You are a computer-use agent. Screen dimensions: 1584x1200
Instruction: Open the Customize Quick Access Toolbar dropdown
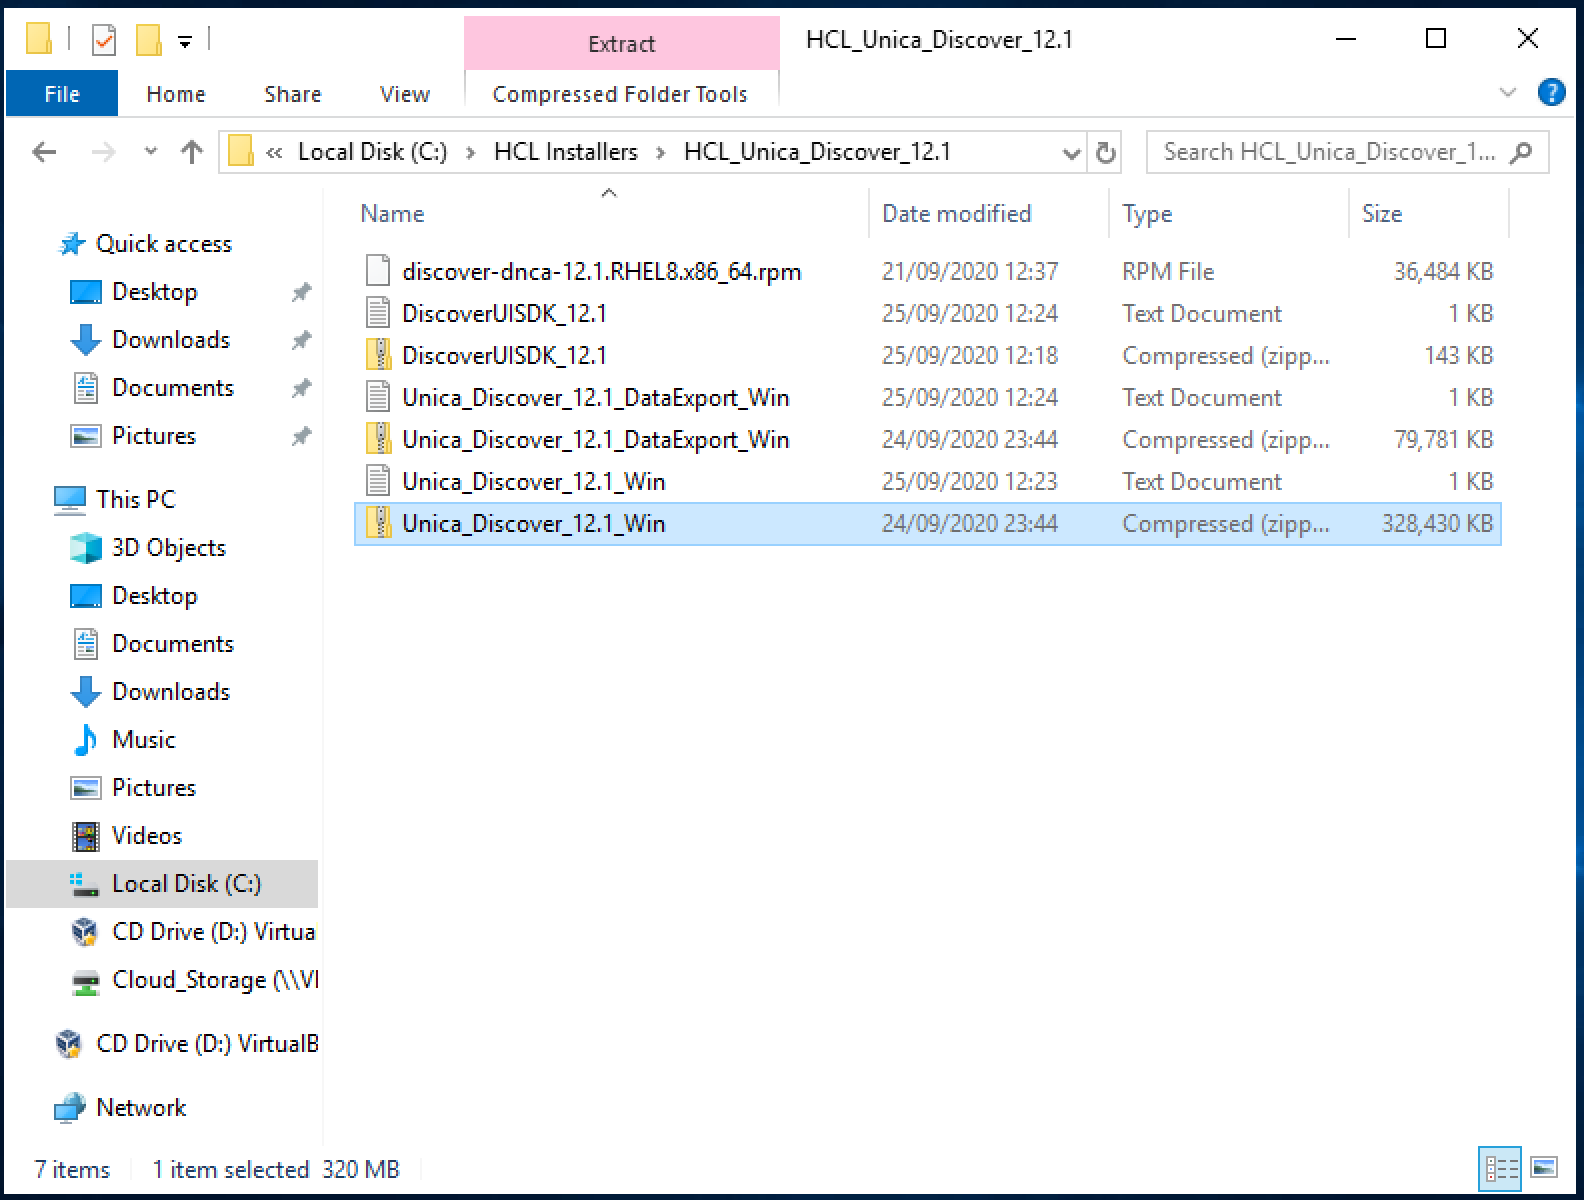(x=185, y=41)
